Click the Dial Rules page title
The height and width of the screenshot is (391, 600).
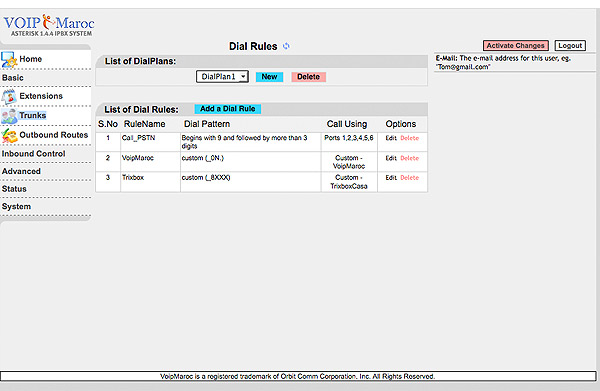point(253,46)
